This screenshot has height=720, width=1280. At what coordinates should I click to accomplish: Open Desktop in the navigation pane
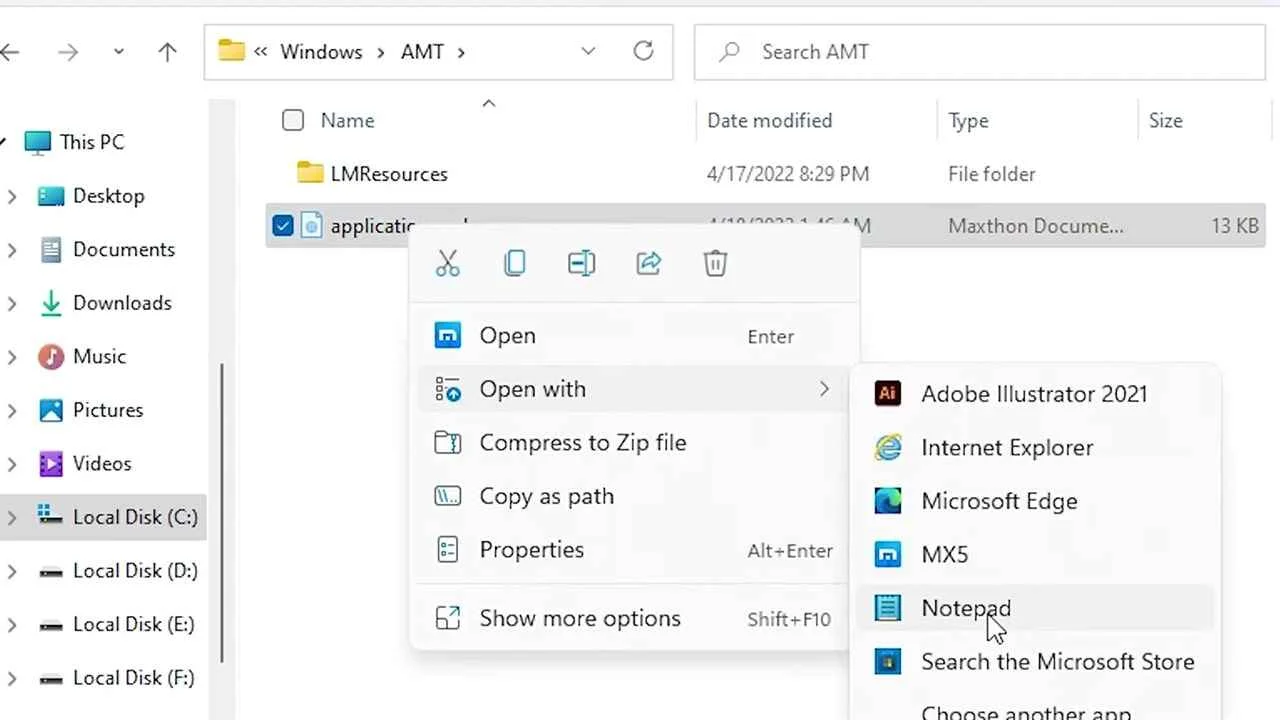[108, 196]
